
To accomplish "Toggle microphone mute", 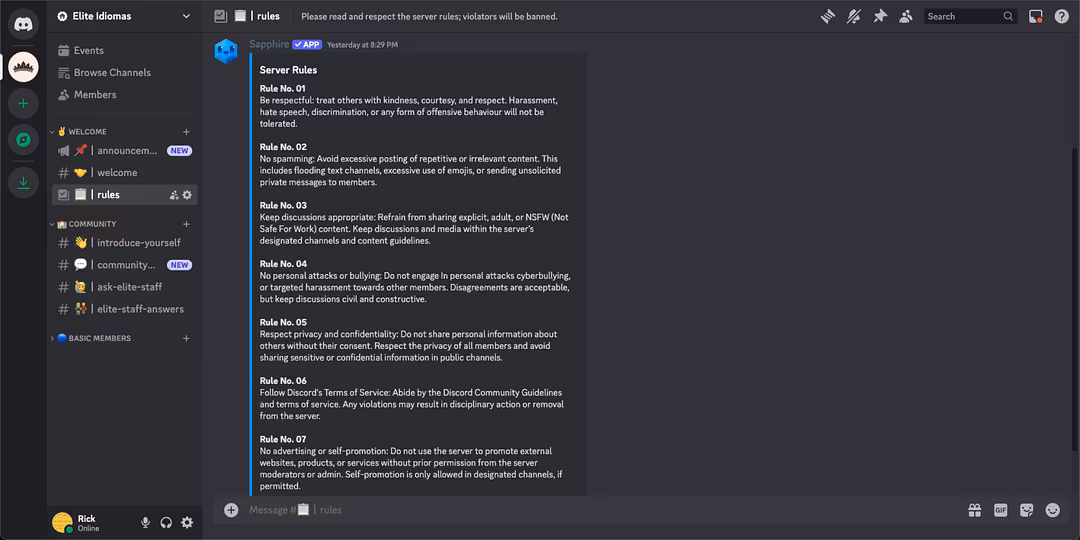I will coord(146,522).
